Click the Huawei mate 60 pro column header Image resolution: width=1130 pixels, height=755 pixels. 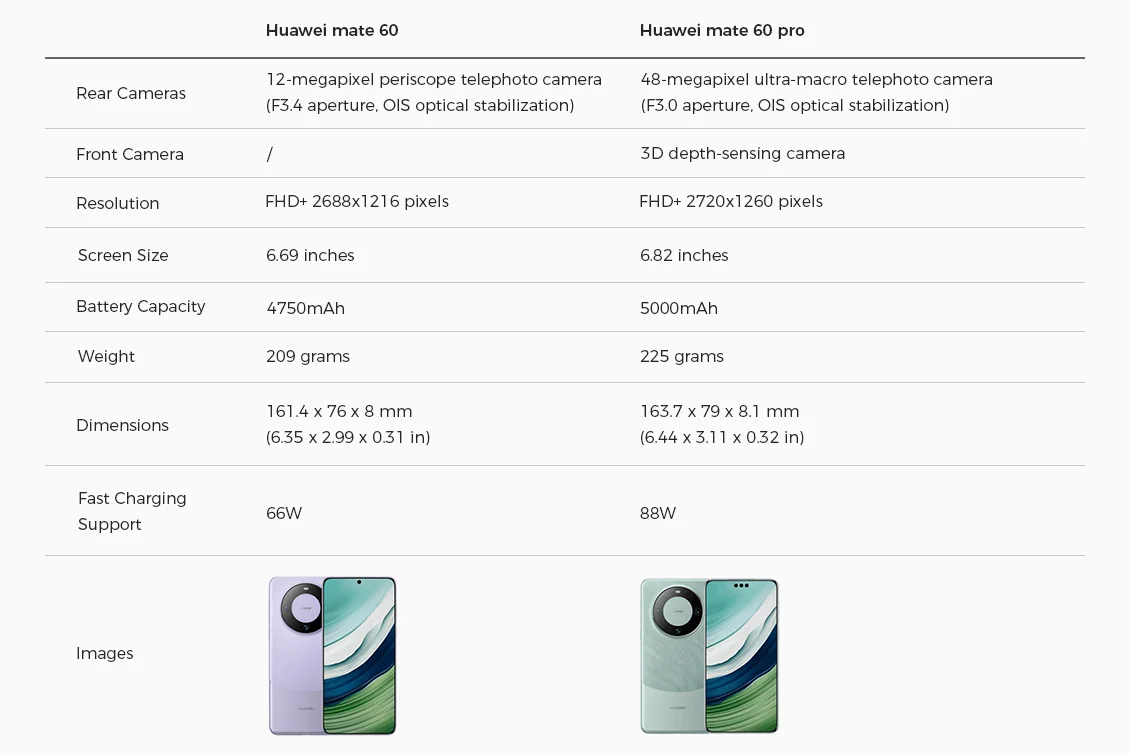(722, 30)
